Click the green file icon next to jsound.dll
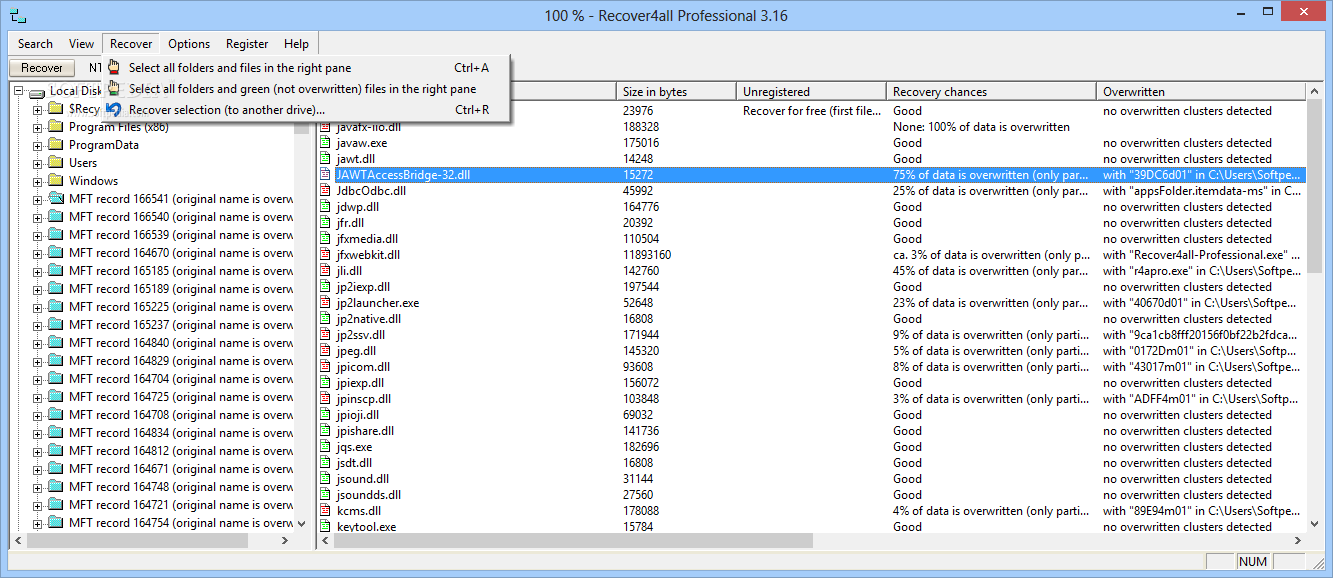This screenshot has height=578, width=1333. pos(325,479)
